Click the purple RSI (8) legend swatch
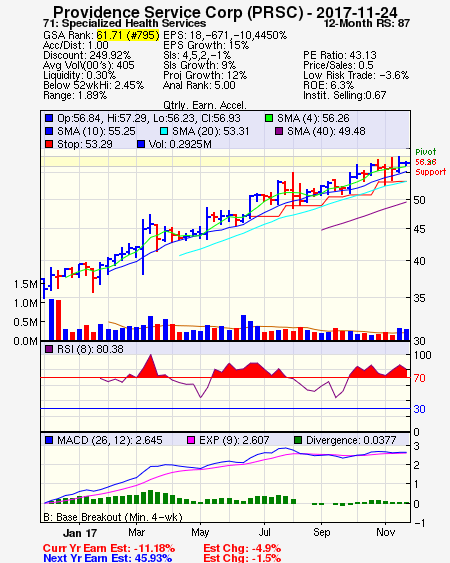 click(x=49, y=349)
